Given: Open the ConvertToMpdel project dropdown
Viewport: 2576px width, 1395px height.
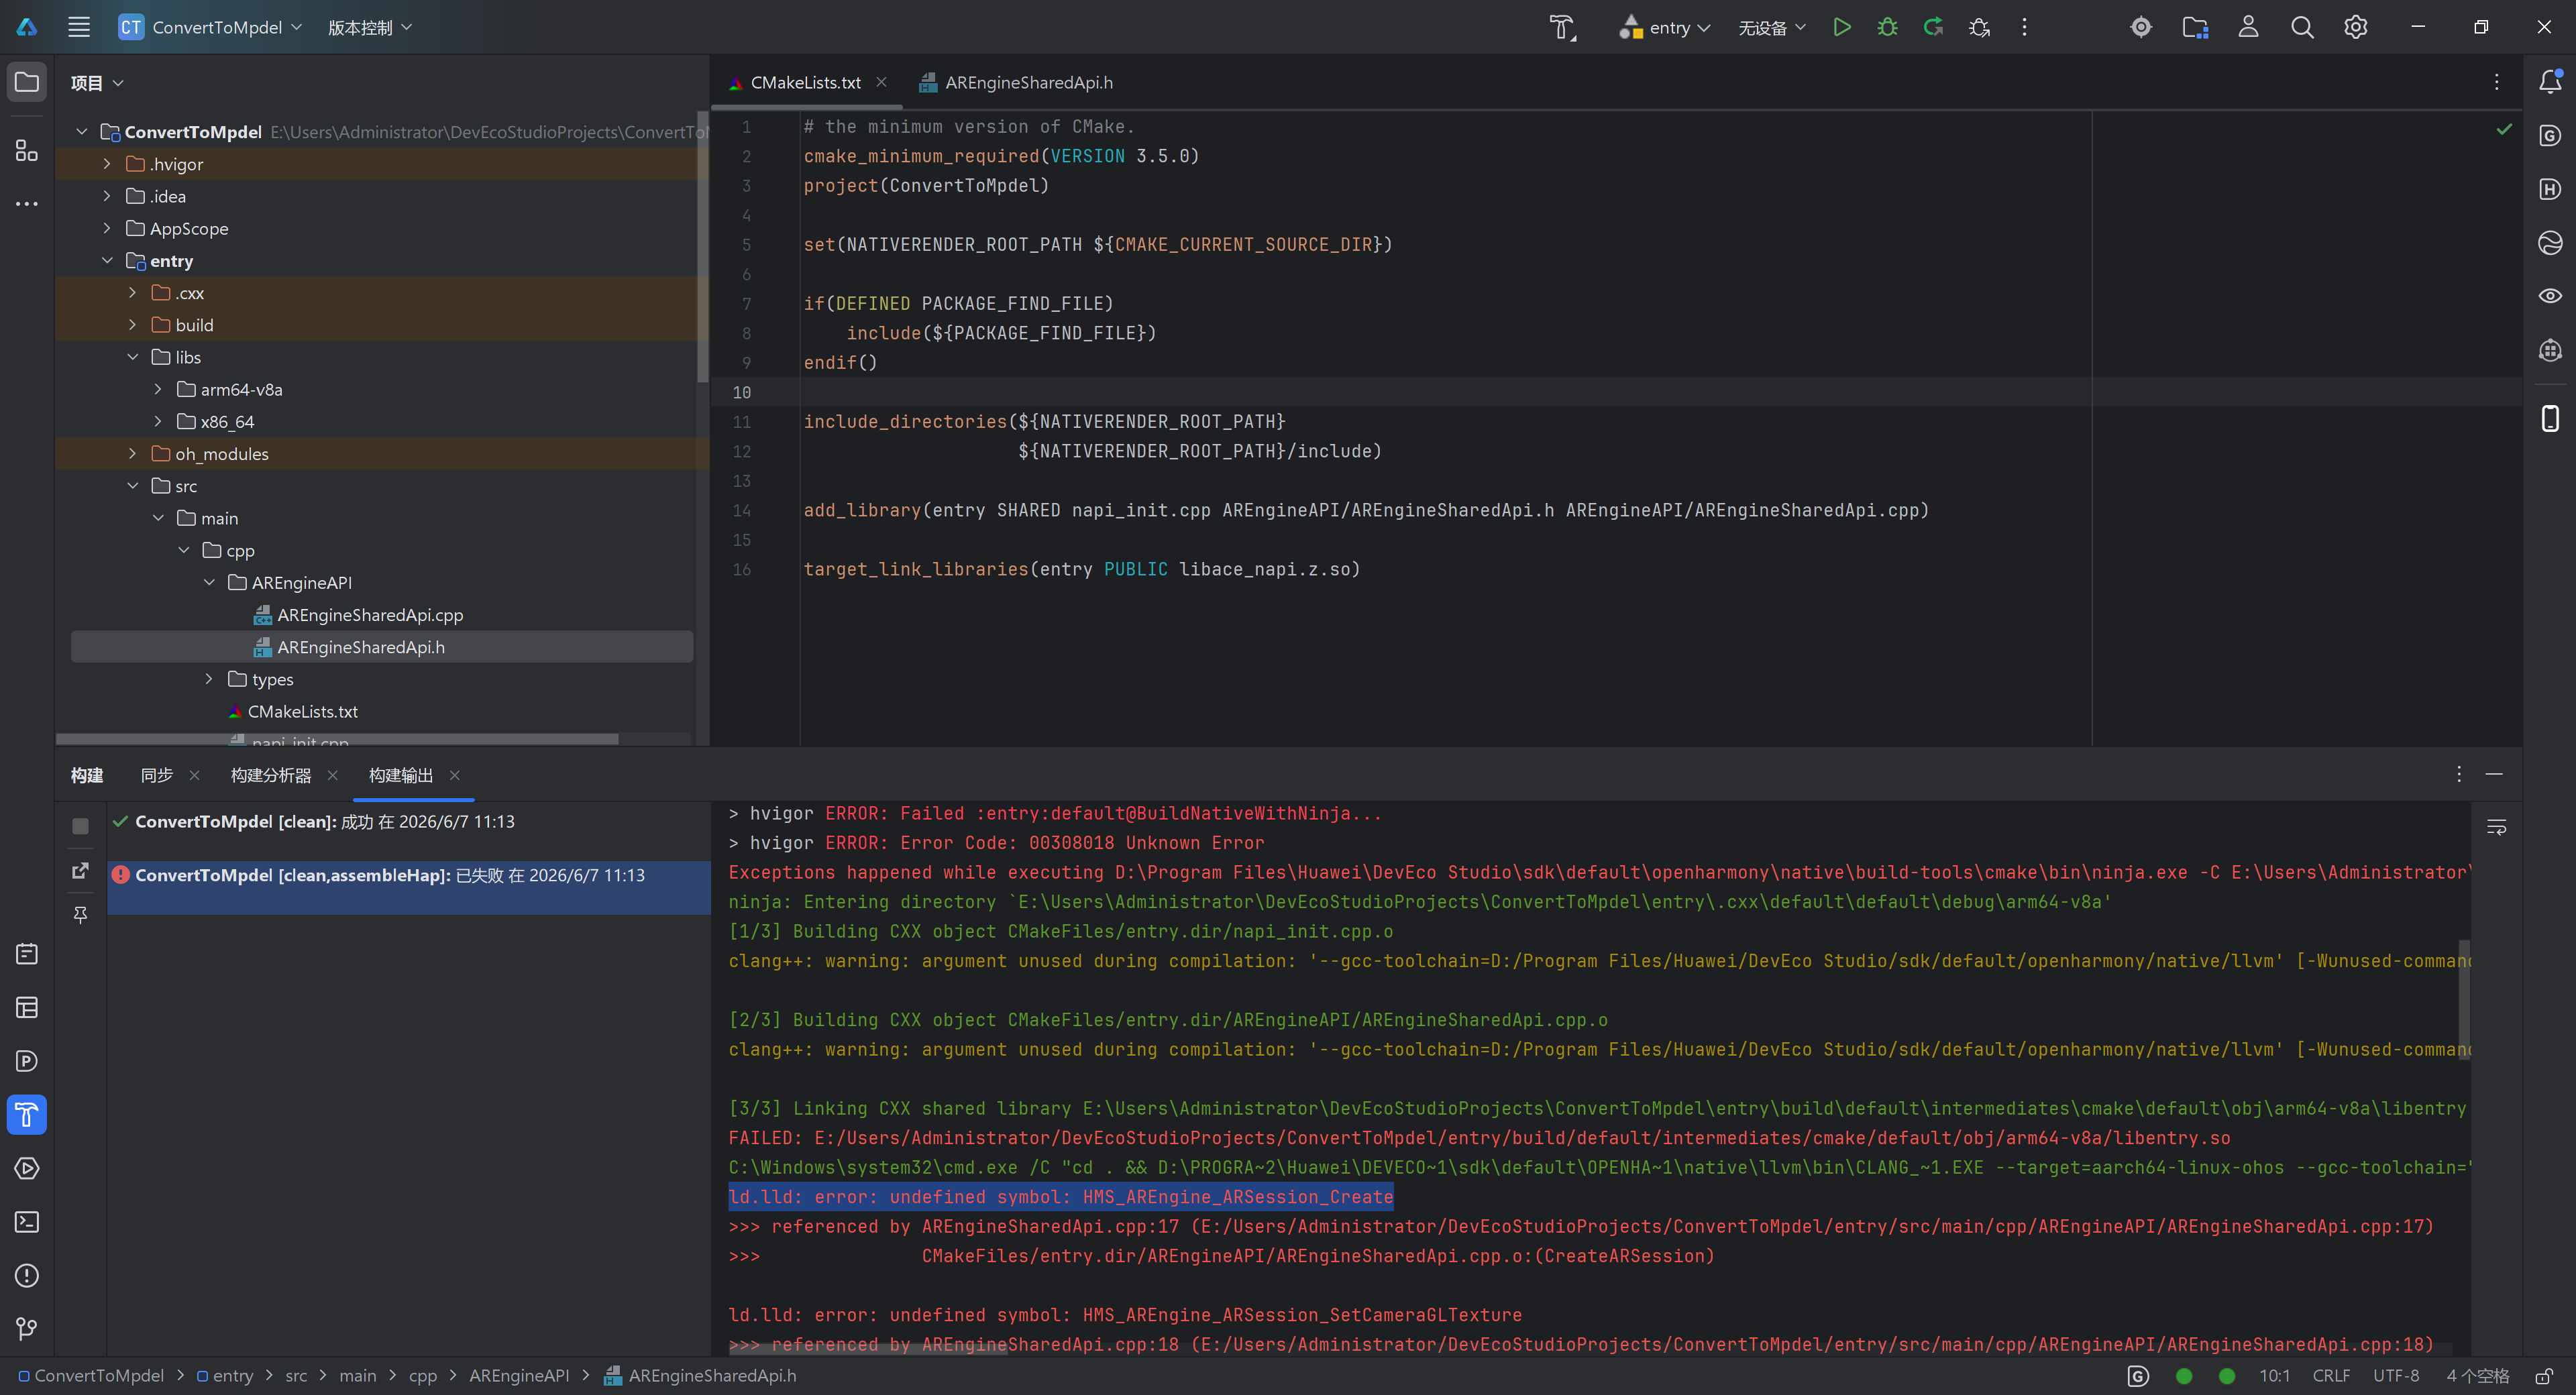Looking at the screenshot, I should pos(210,27).
